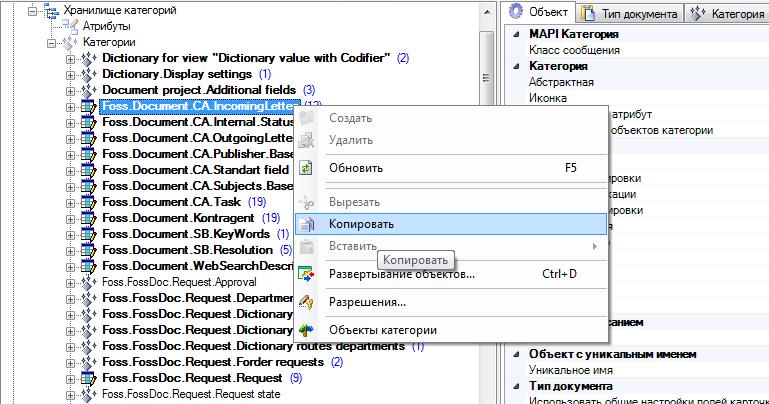Select Копировать from the context menu
Viewport: 769px width, 404px height.
pyautogui.click(x=361, y=224)
